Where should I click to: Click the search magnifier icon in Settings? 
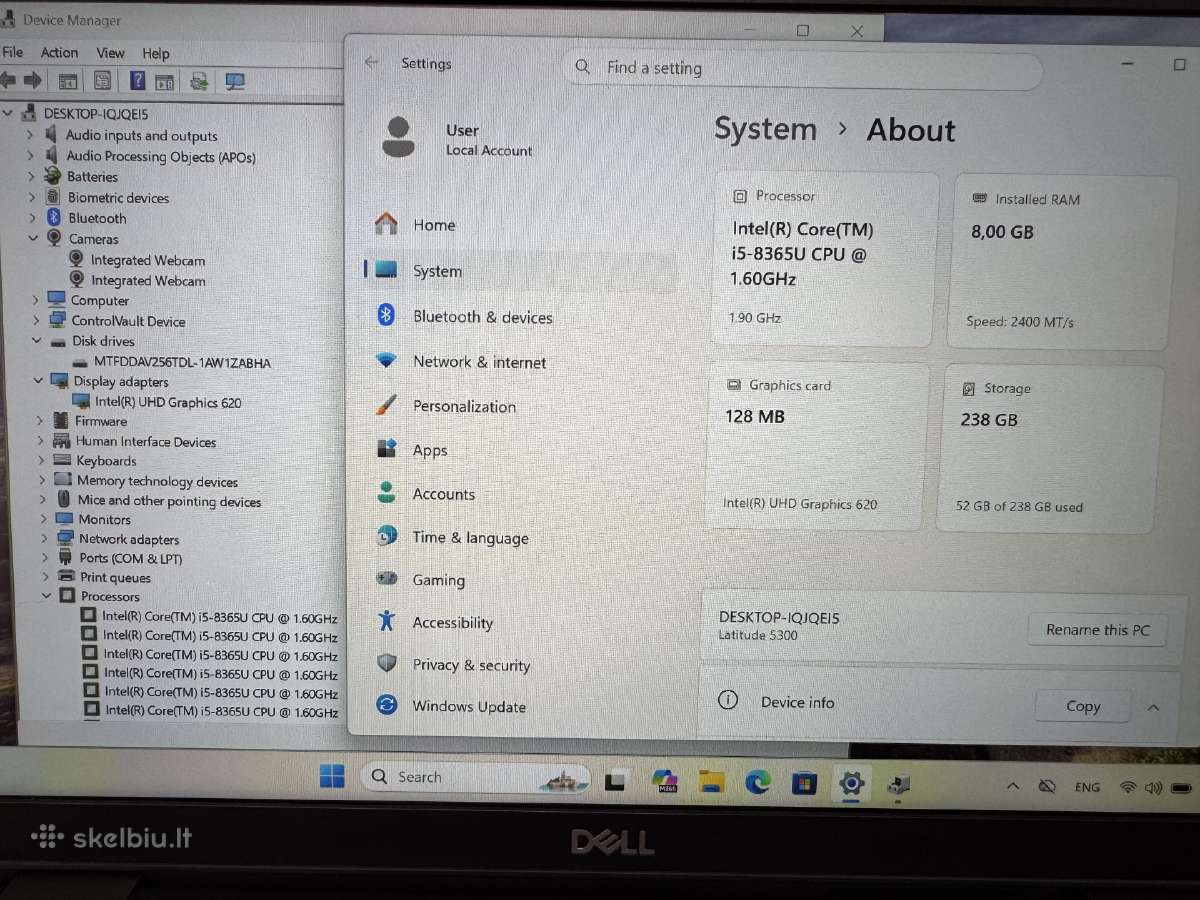coord(582,67)
